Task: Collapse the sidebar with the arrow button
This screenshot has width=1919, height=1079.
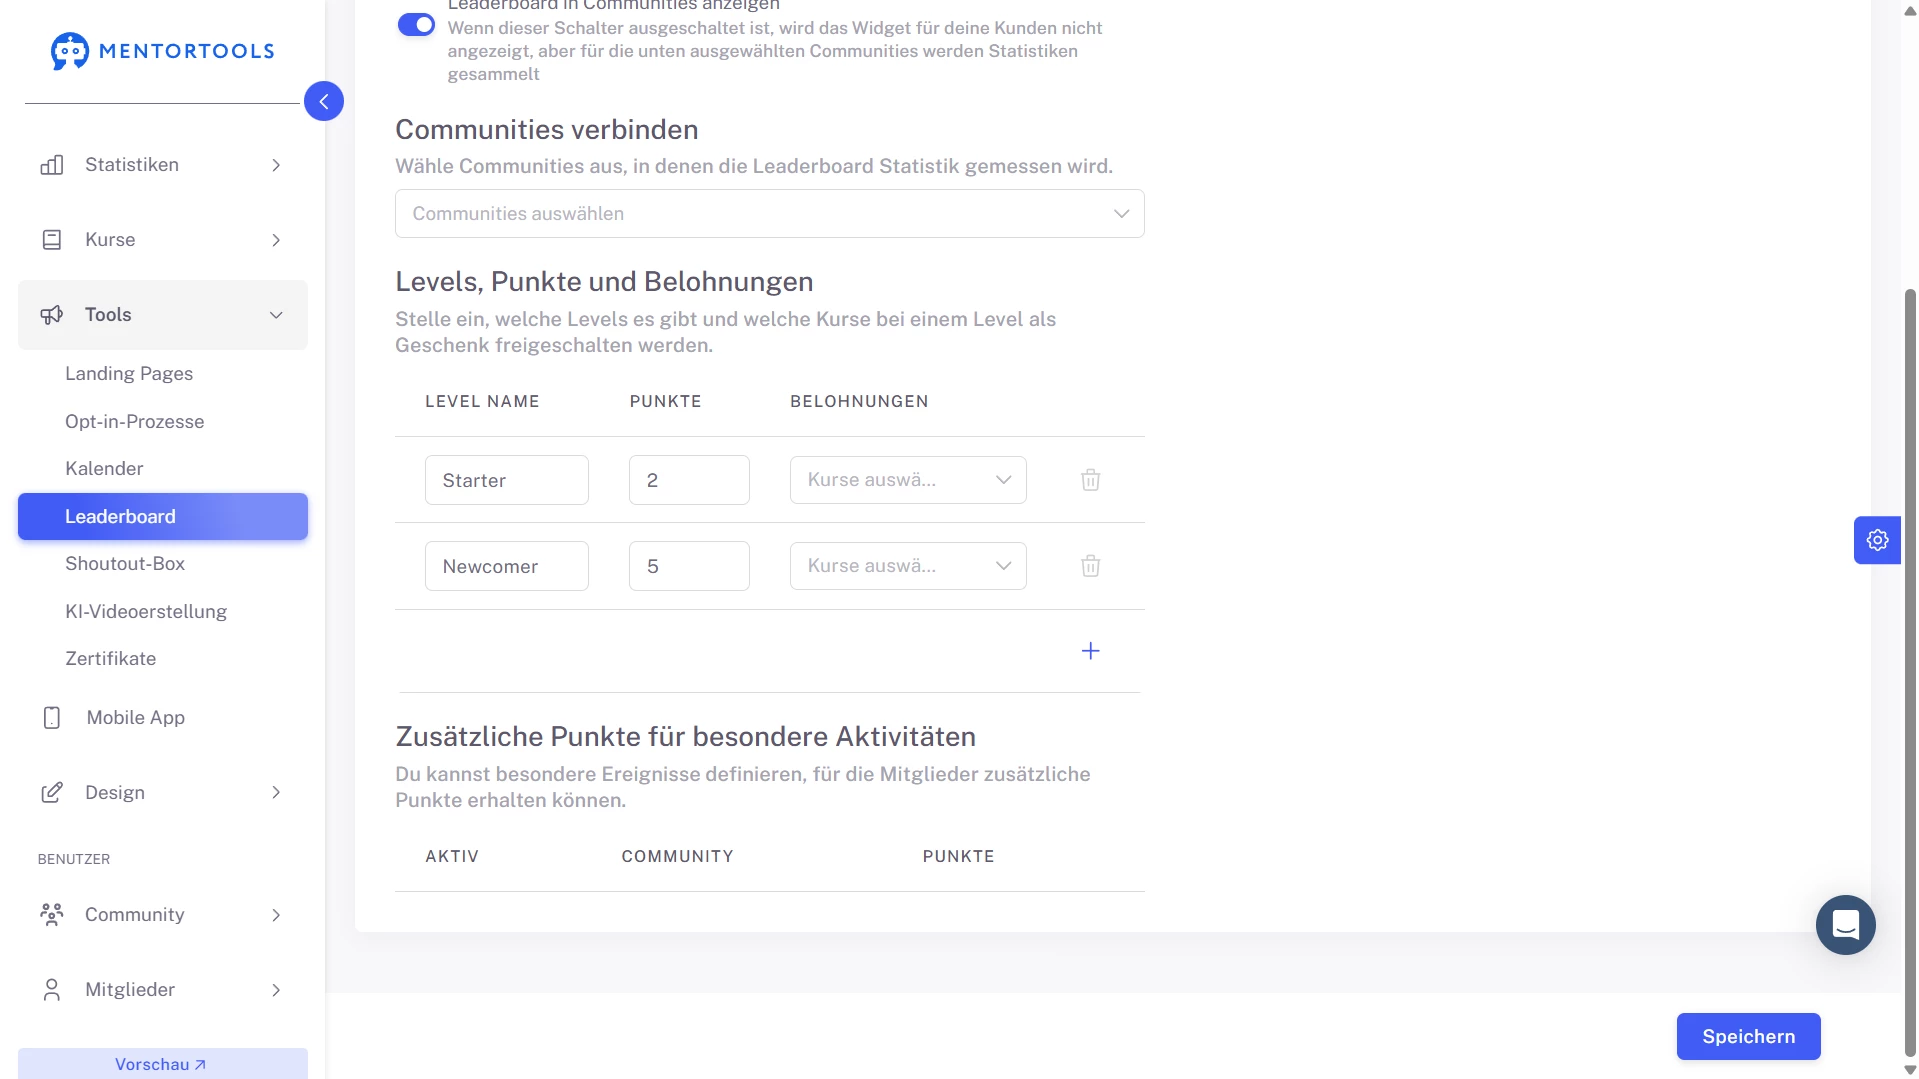Action: pyautogui.click(x=323, y=101)
